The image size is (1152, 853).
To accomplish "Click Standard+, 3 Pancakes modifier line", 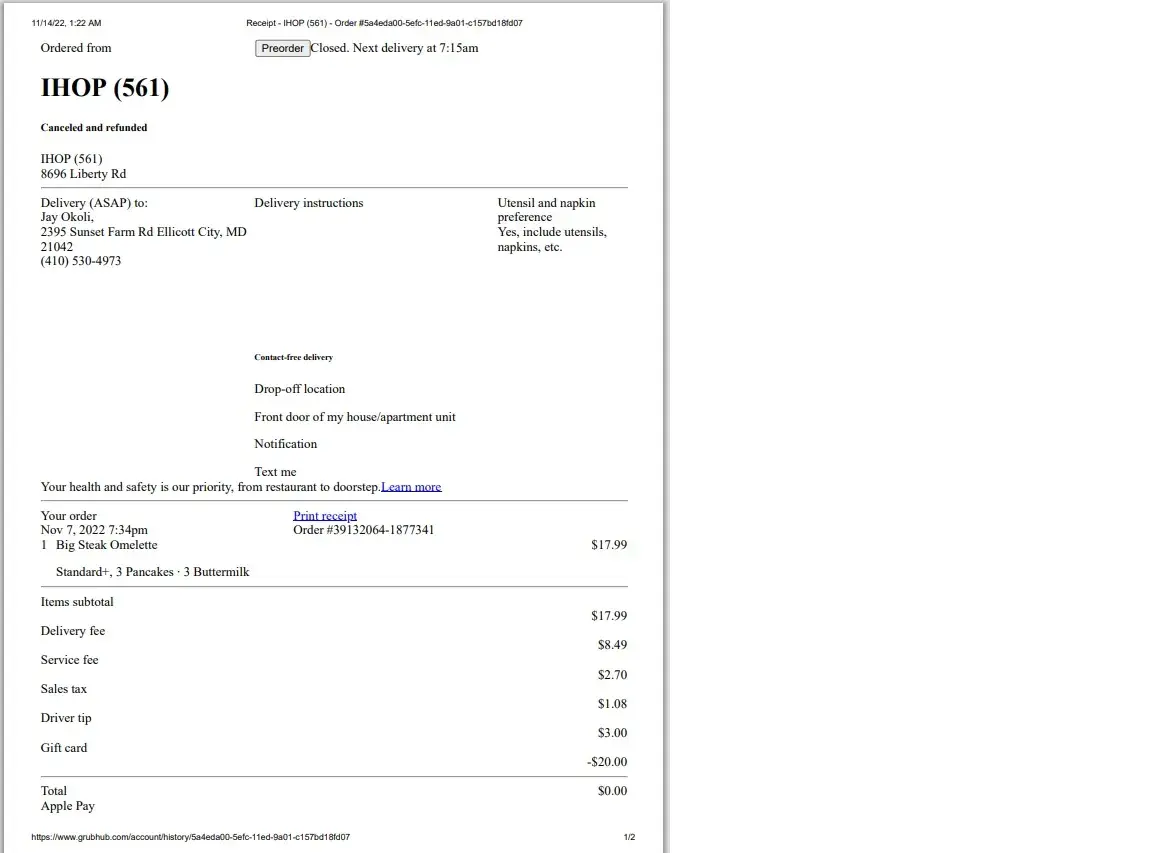I will (x=153, y=572).
